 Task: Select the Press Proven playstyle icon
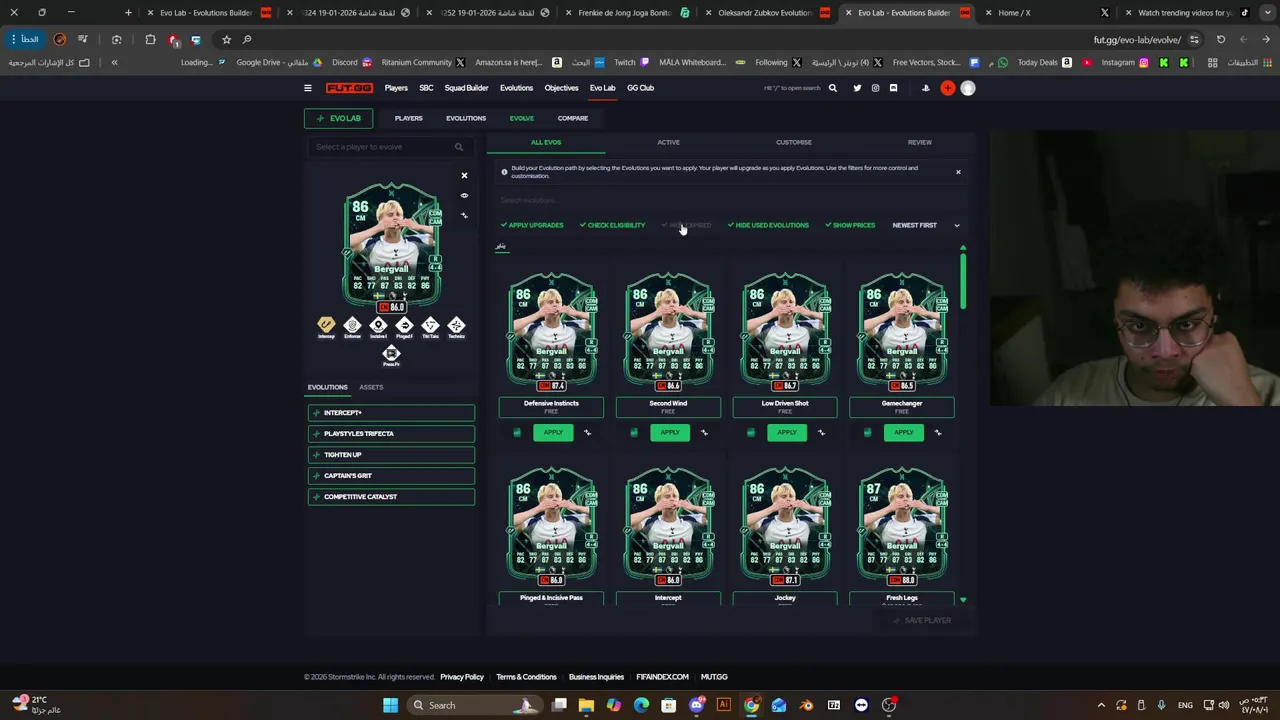[x=391, y=355]
